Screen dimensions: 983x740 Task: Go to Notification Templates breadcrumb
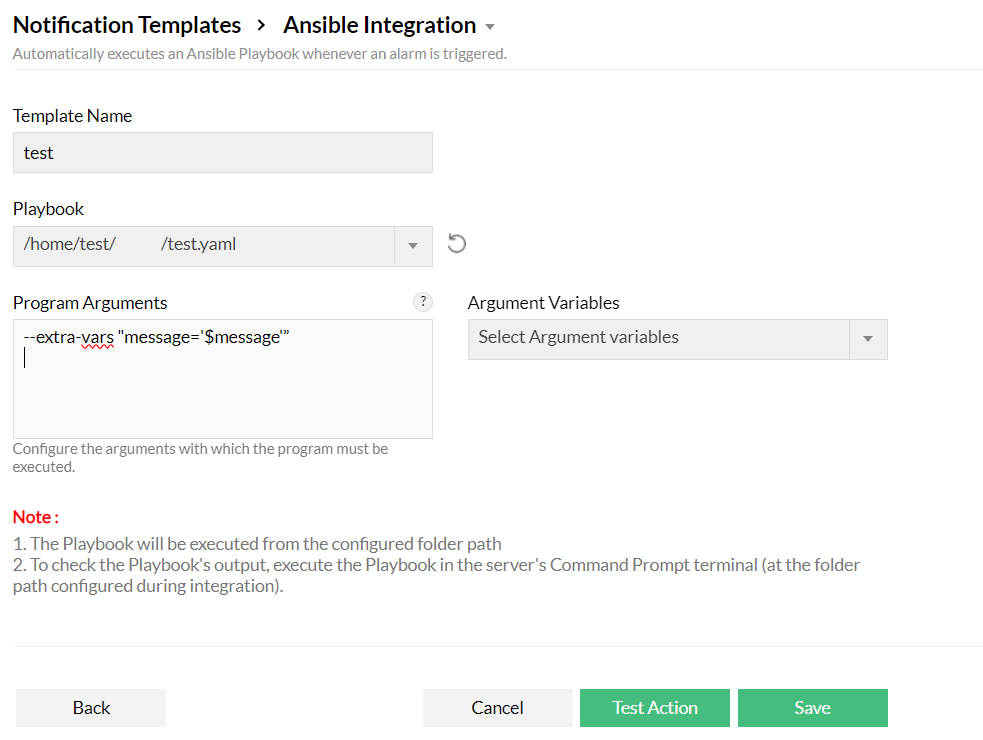(x=127, y=25)
